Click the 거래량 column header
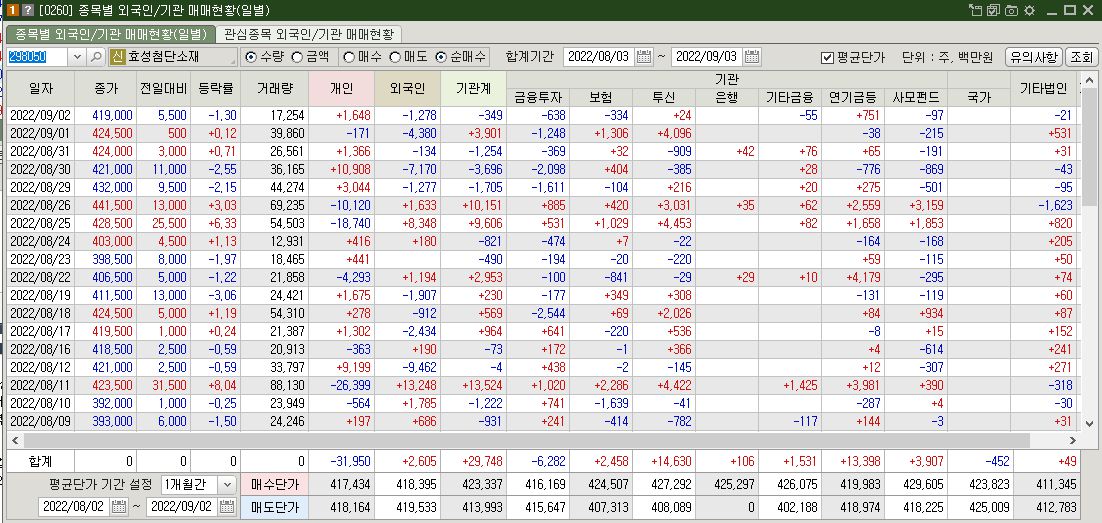The width and height of the screenshot is (1102, 523). pos(274,89)
